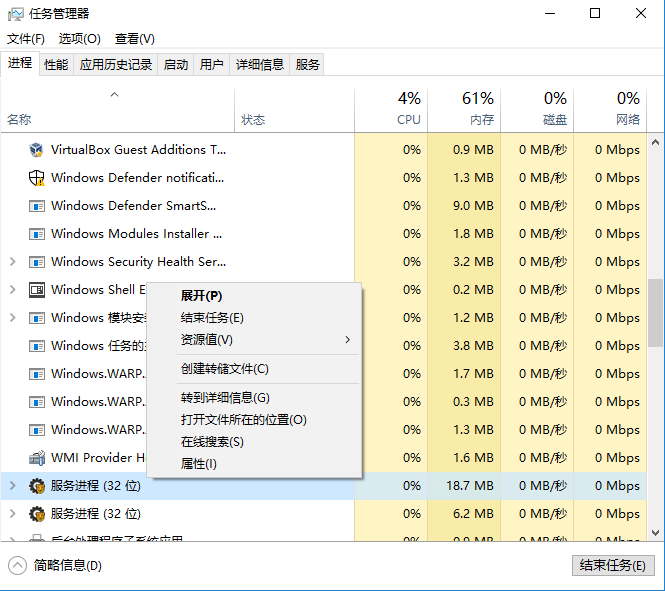Click the gear icon of the 6.2 MB 服务进程
Image resolution: width=665 pixels, height=591 pixels.
[x=37, y=514]
